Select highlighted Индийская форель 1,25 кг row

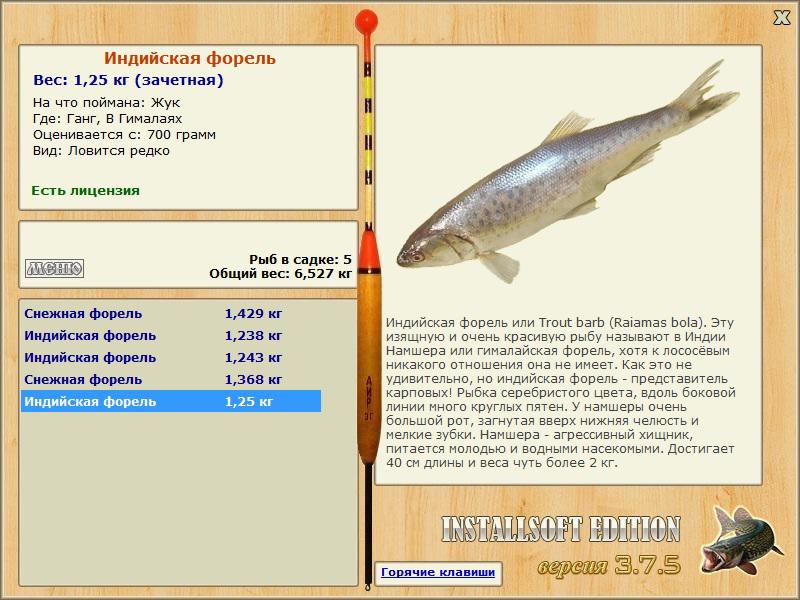(171, 402)
